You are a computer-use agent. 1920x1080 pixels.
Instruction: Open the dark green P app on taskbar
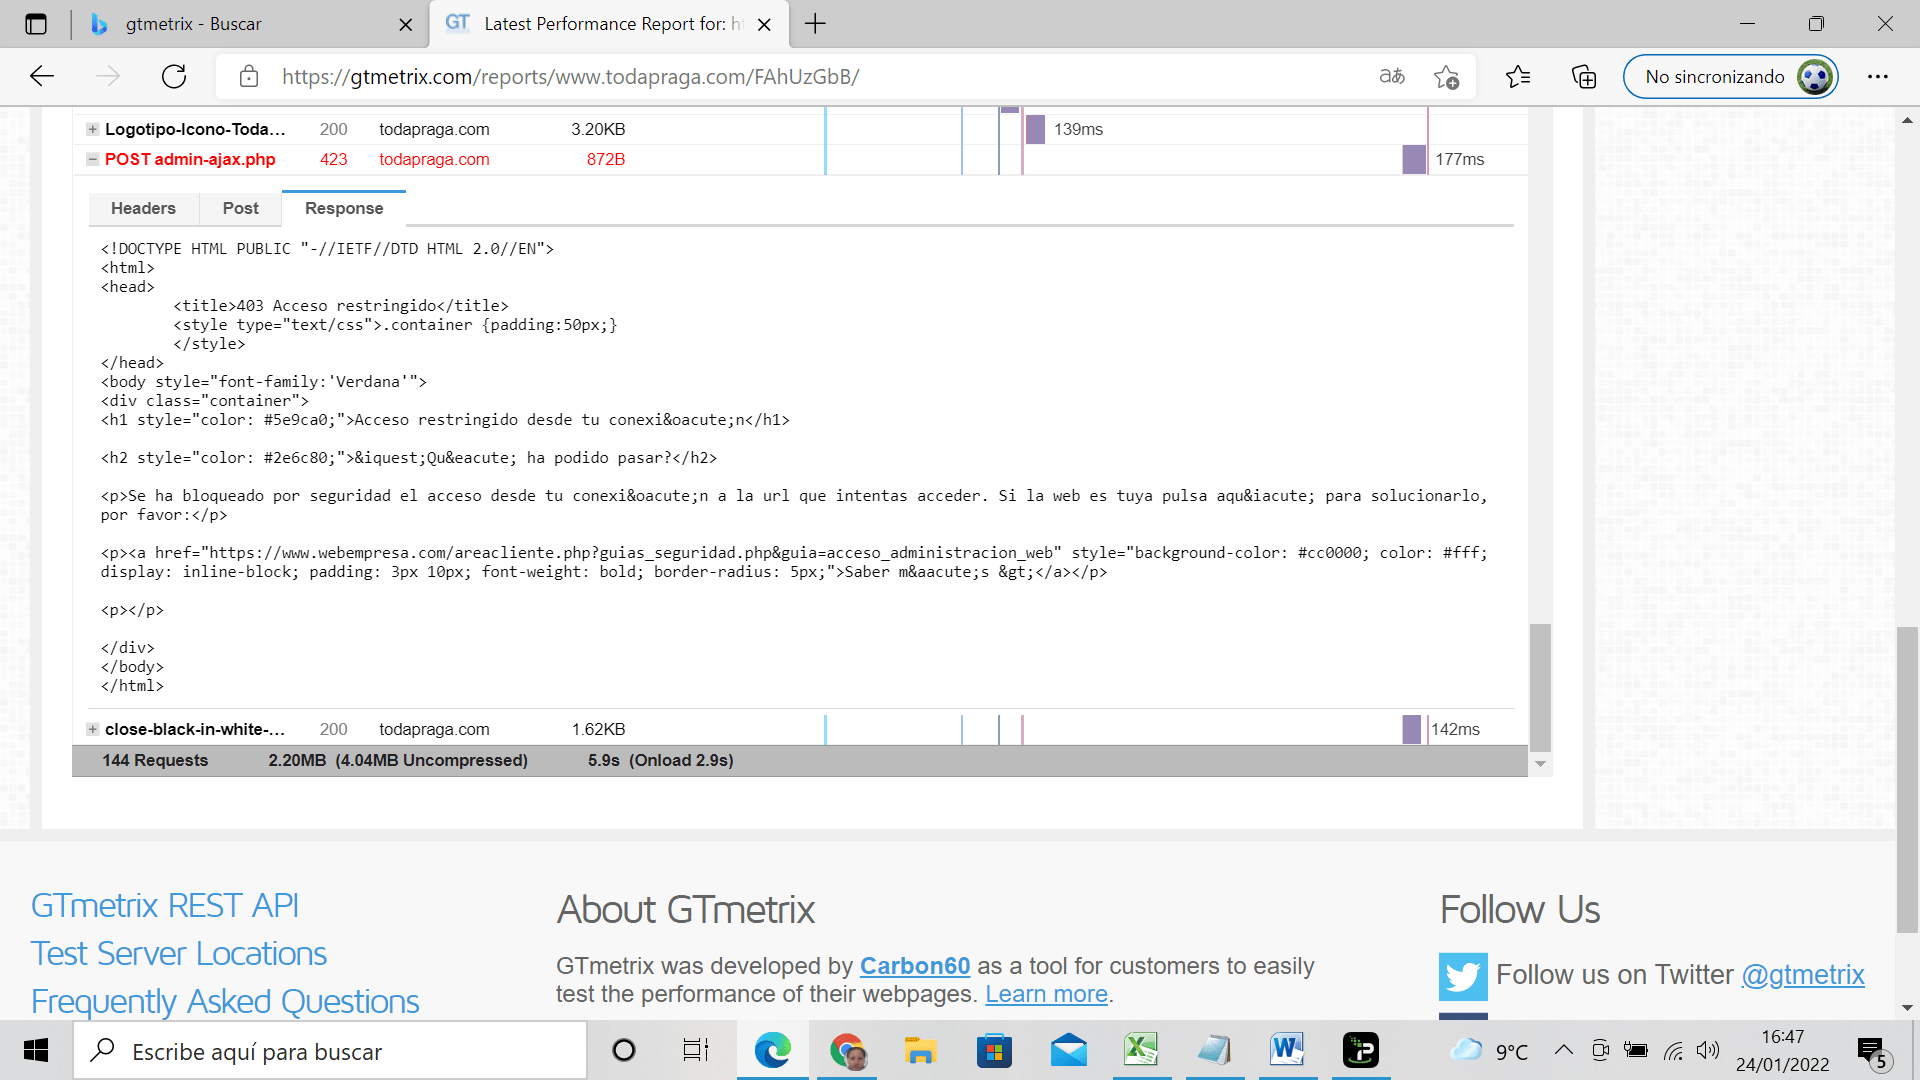pos(1360,1050)
